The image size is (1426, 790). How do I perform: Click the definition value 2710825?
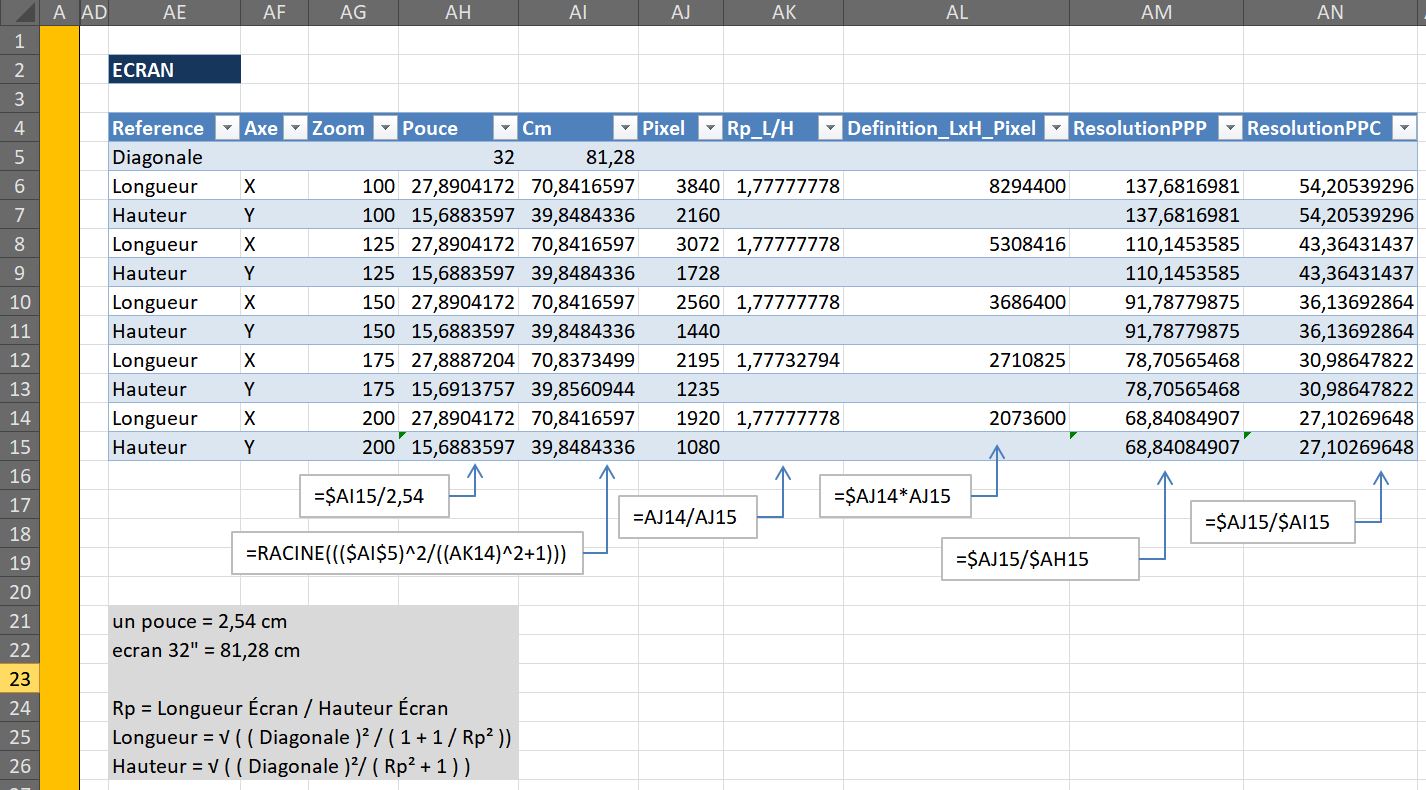957,360
